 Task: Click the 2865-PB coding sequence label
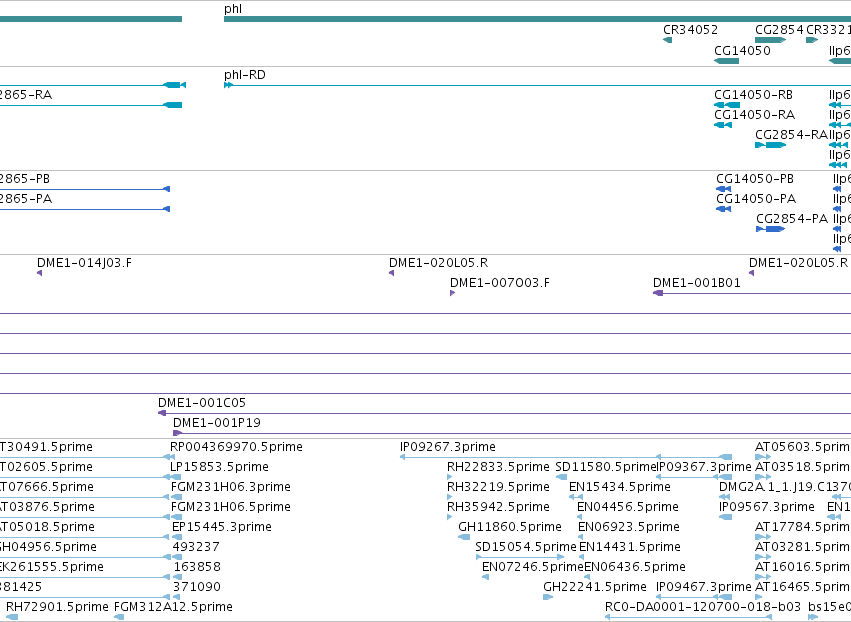point(25,179)
